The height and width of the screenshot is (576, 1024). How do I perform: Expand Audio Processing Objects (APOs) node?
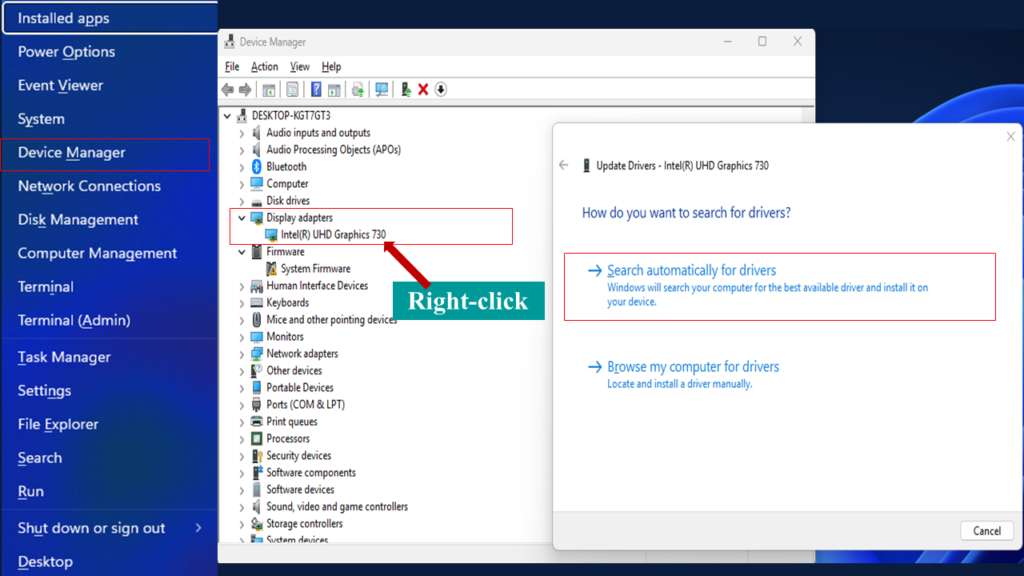(242, 150)
